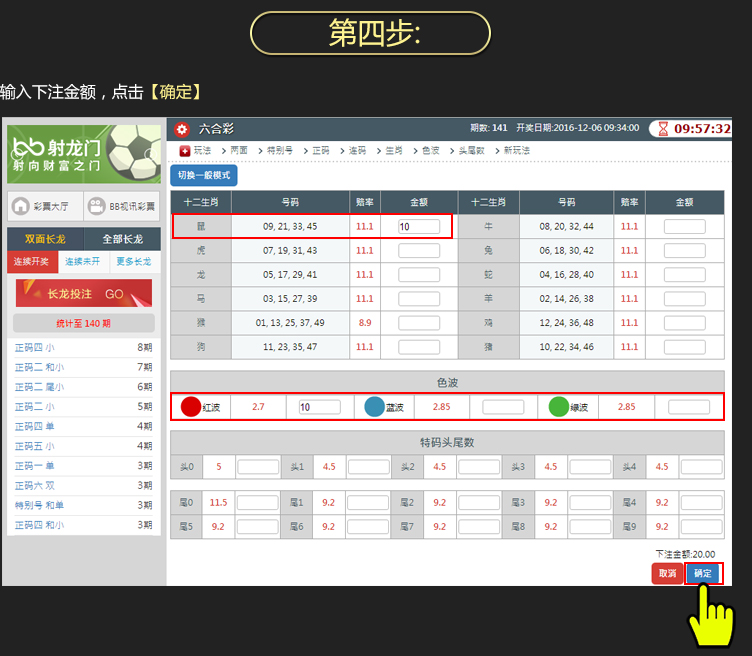Open 彩票大厅 via the house icon
Viewport: 752px width, 656px height.
(x=21, y=206)
